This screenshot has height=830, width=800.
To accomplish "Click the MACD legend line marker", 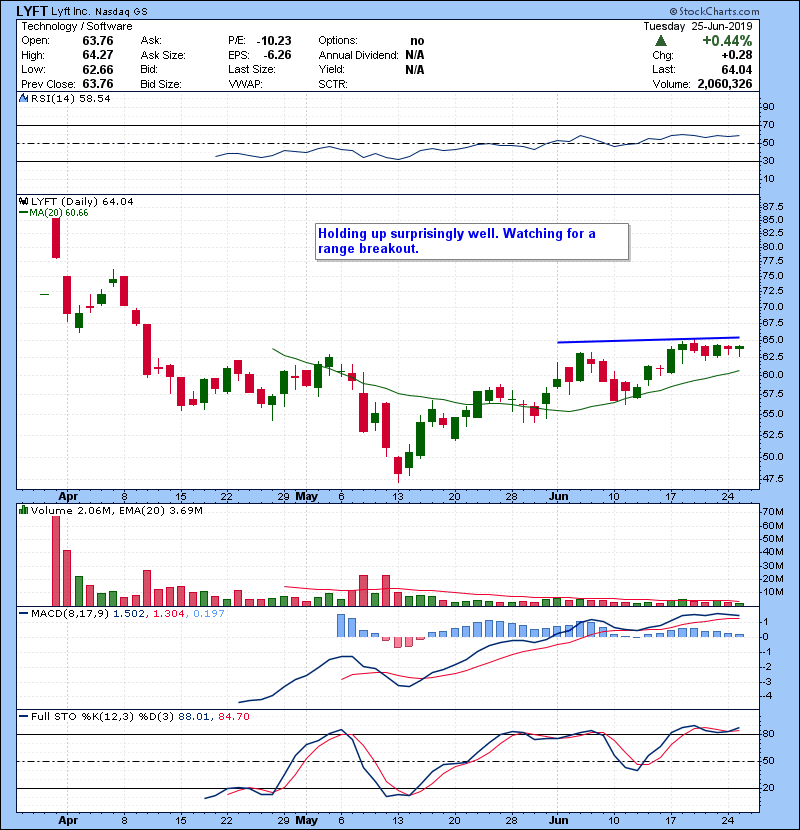I will (23, 614).
